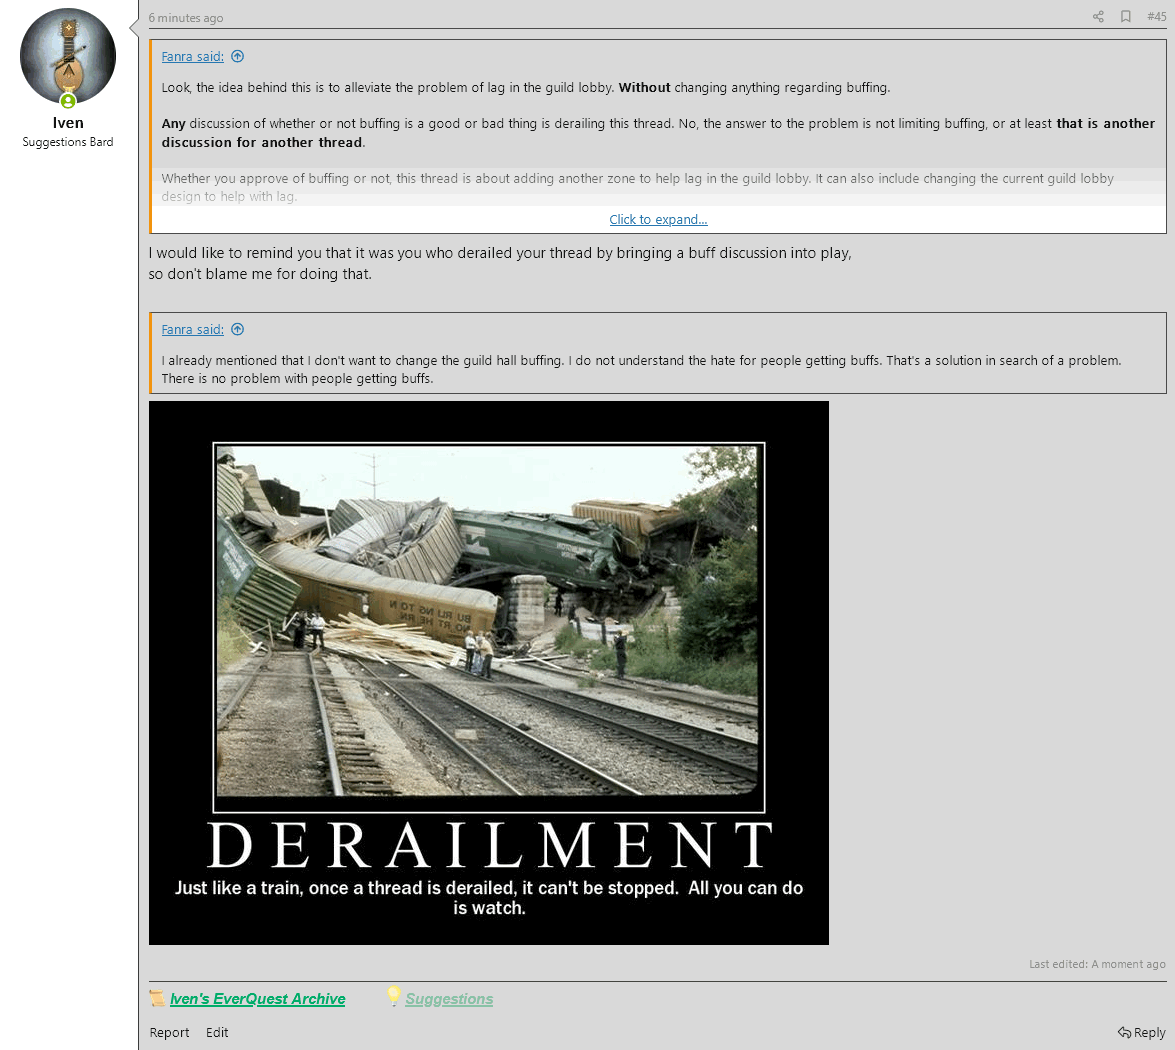Bookmark this post using the bookmark icon
The width and height of the screenshot is (1175, 1050).
coord(1126,17)
